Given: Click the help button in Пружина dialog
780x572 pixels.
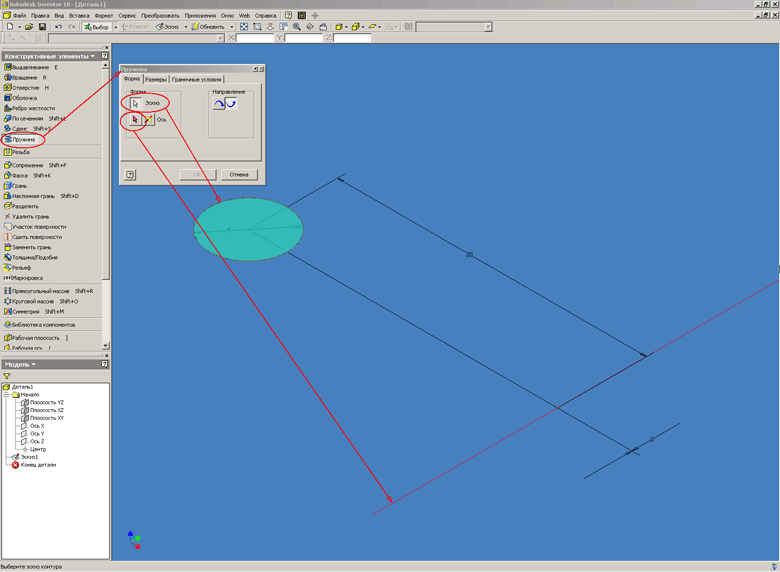Looking at the screenshot, I should pos(130,175).
